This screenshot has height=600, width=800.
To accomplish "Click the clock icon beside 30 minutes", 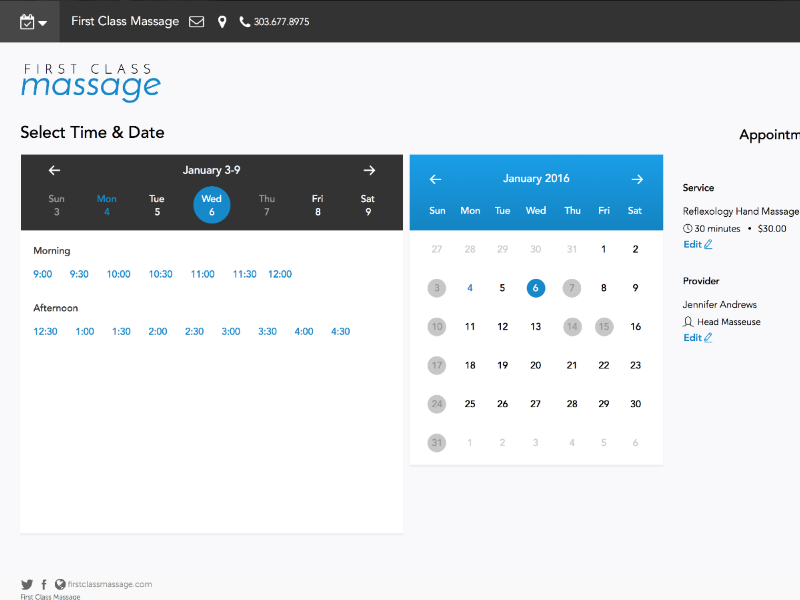I will tap(687, 228).
